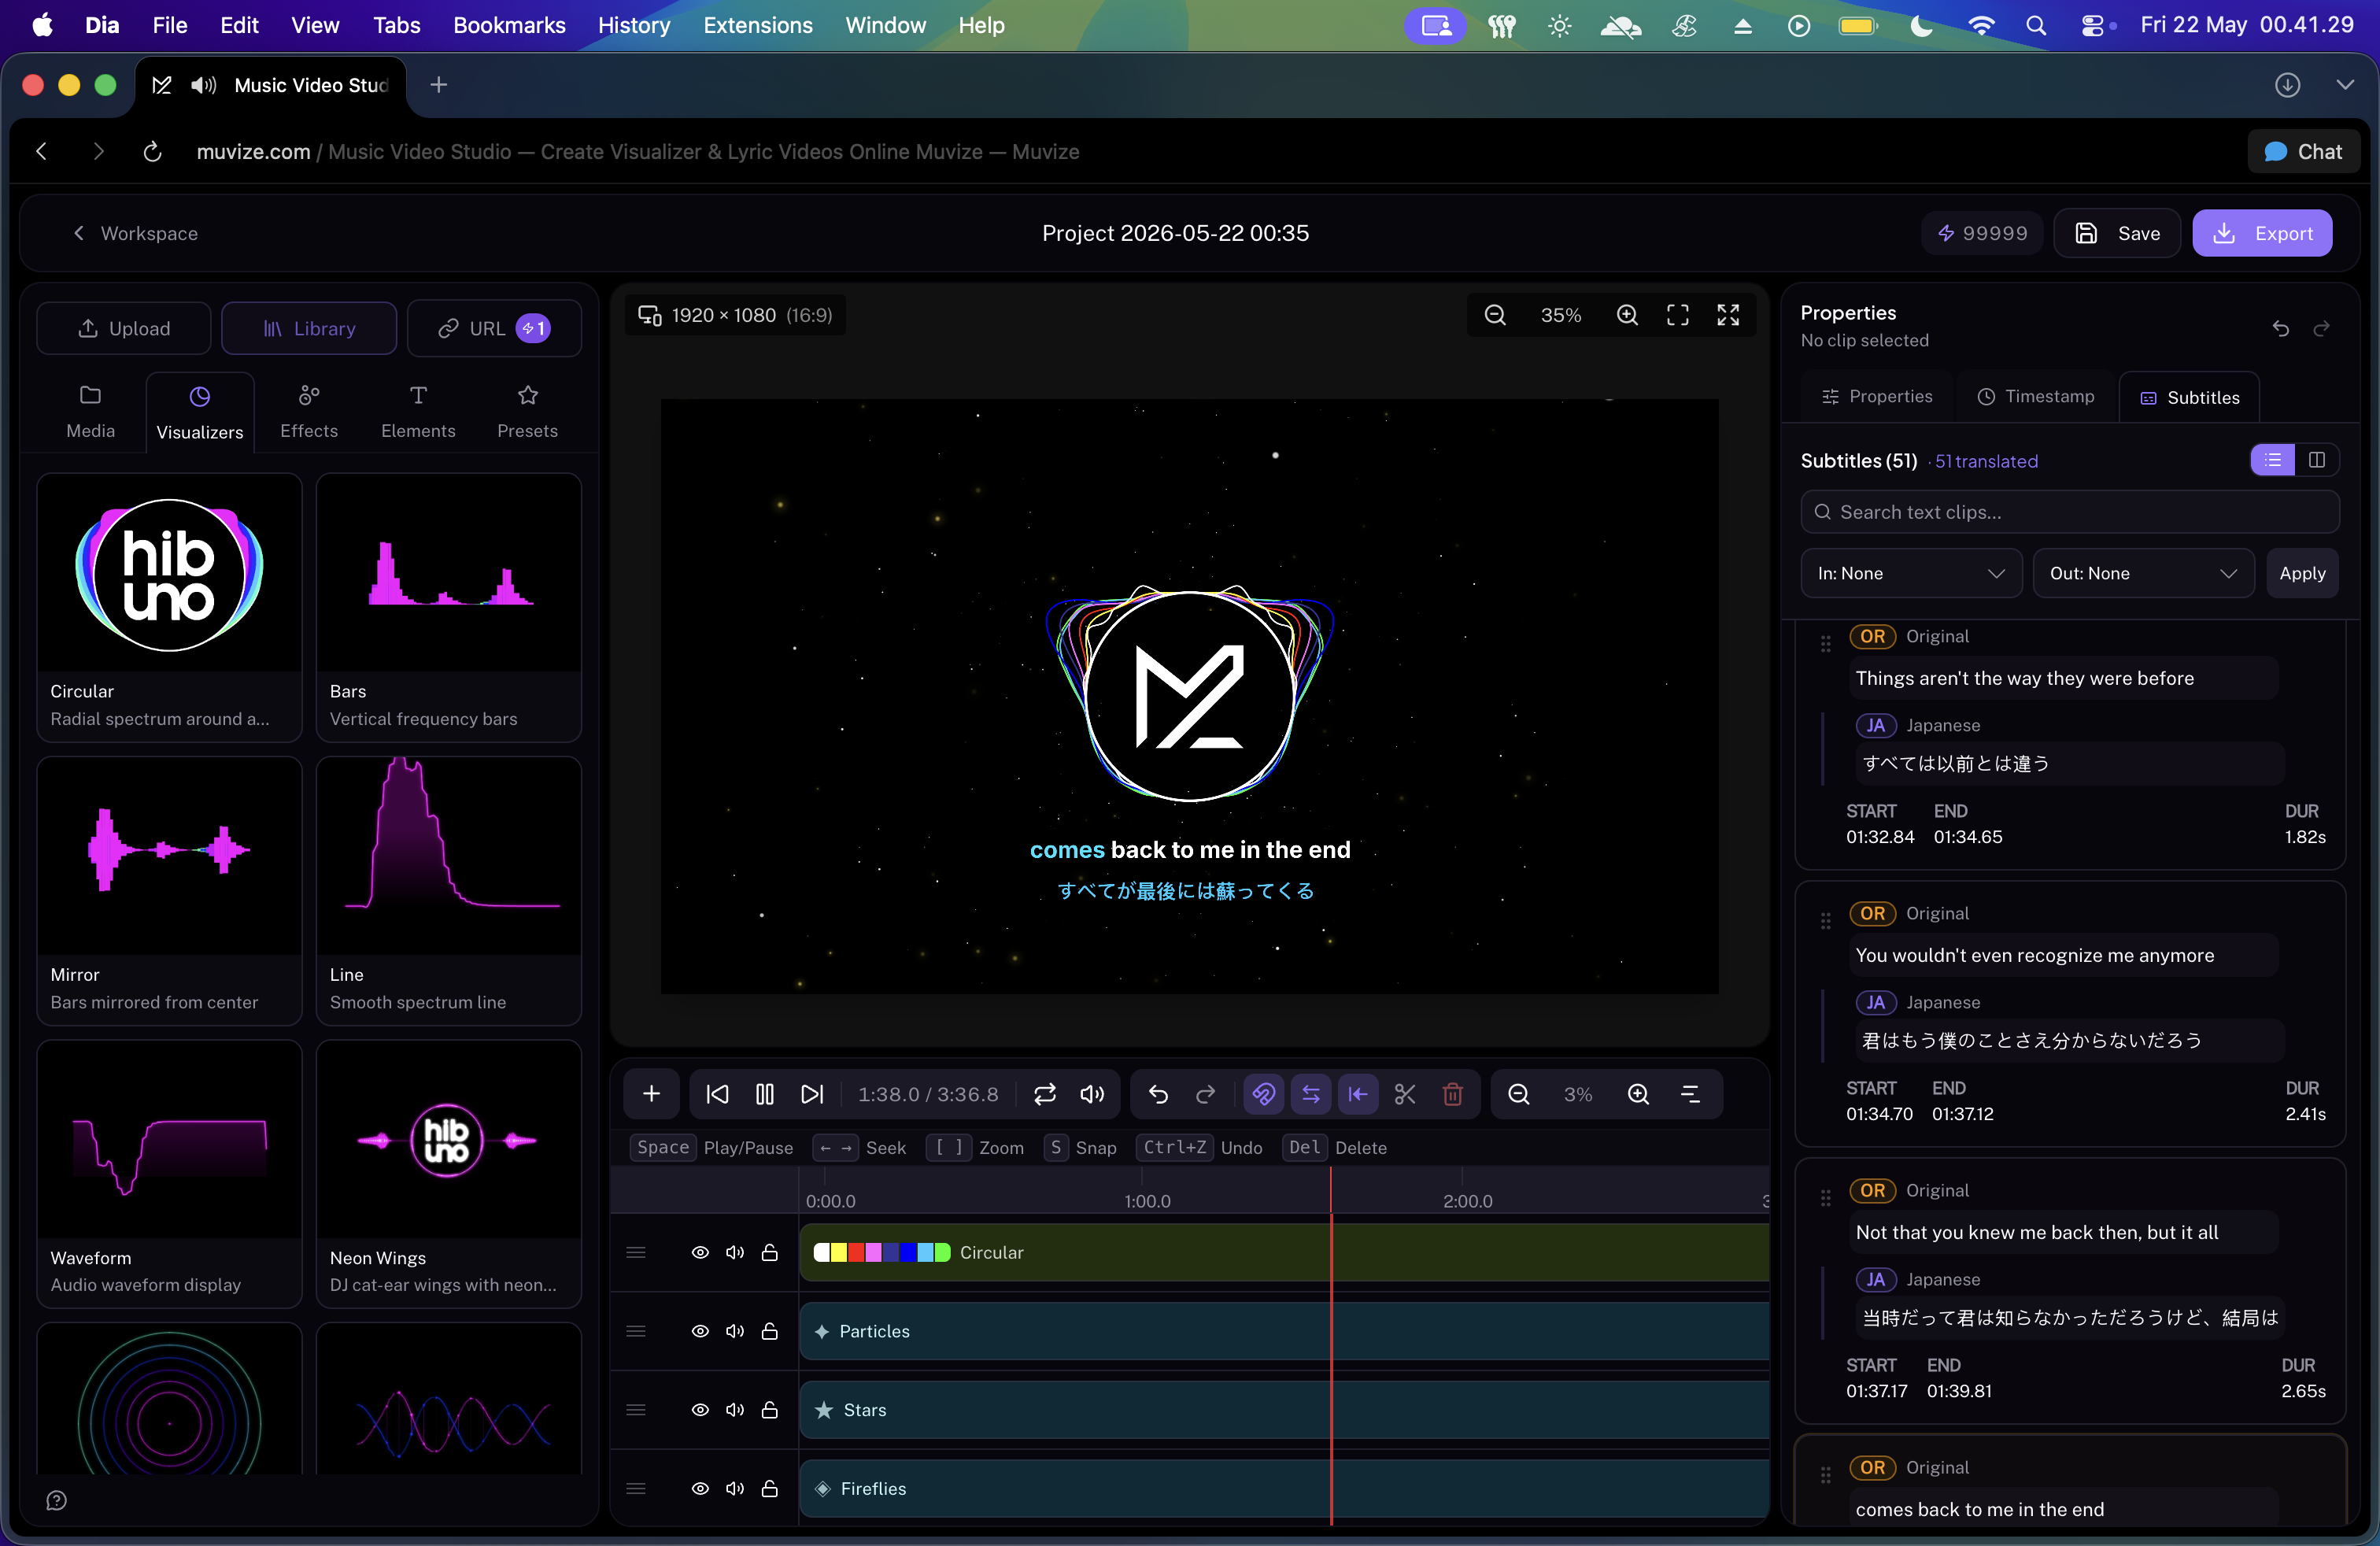The height and width of the screenshot is (1546, 2380).
Task: Lock the Stars track
Action: [769, 1410]
